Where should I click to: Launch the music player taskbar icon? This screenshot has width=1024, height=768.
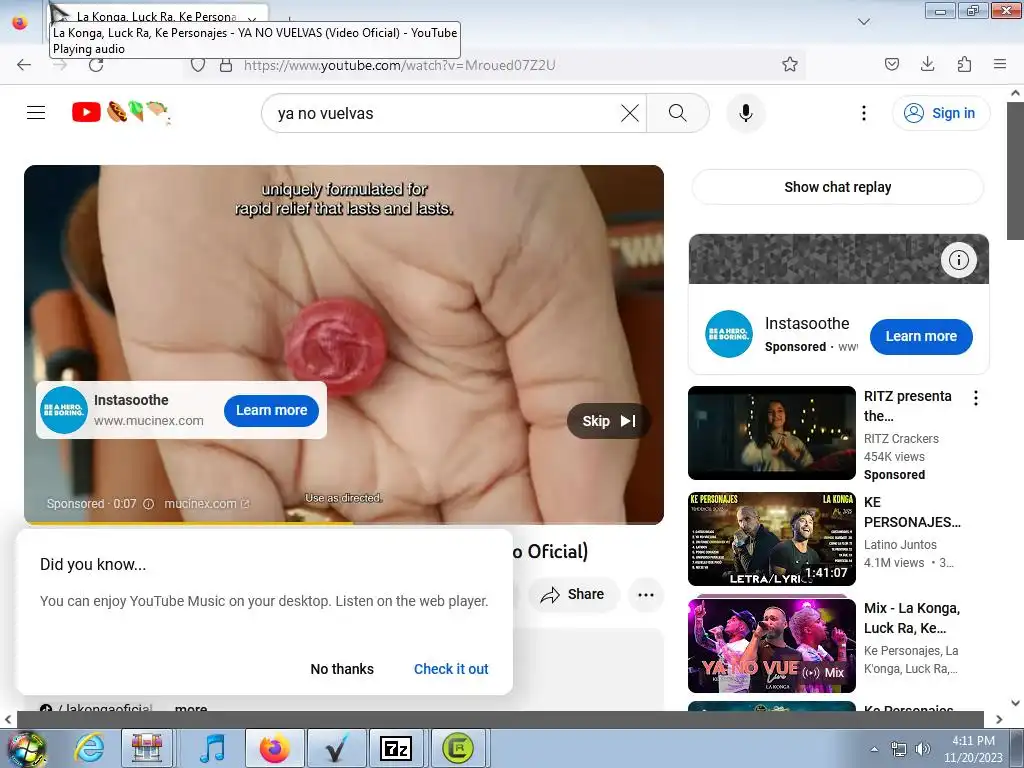click(212, 748)
